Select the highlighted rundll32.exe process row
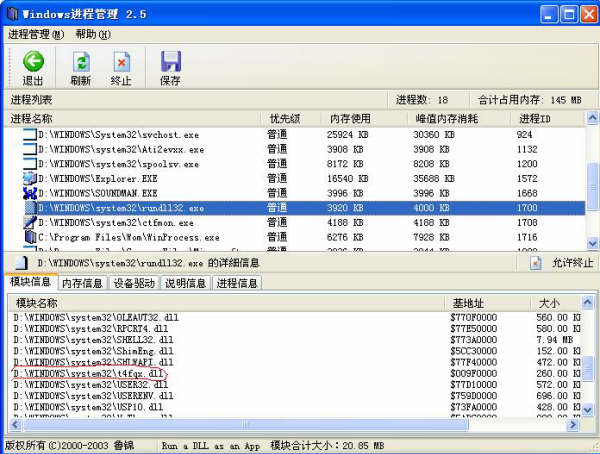Screen dimensions: 600x454 point(295,208)
